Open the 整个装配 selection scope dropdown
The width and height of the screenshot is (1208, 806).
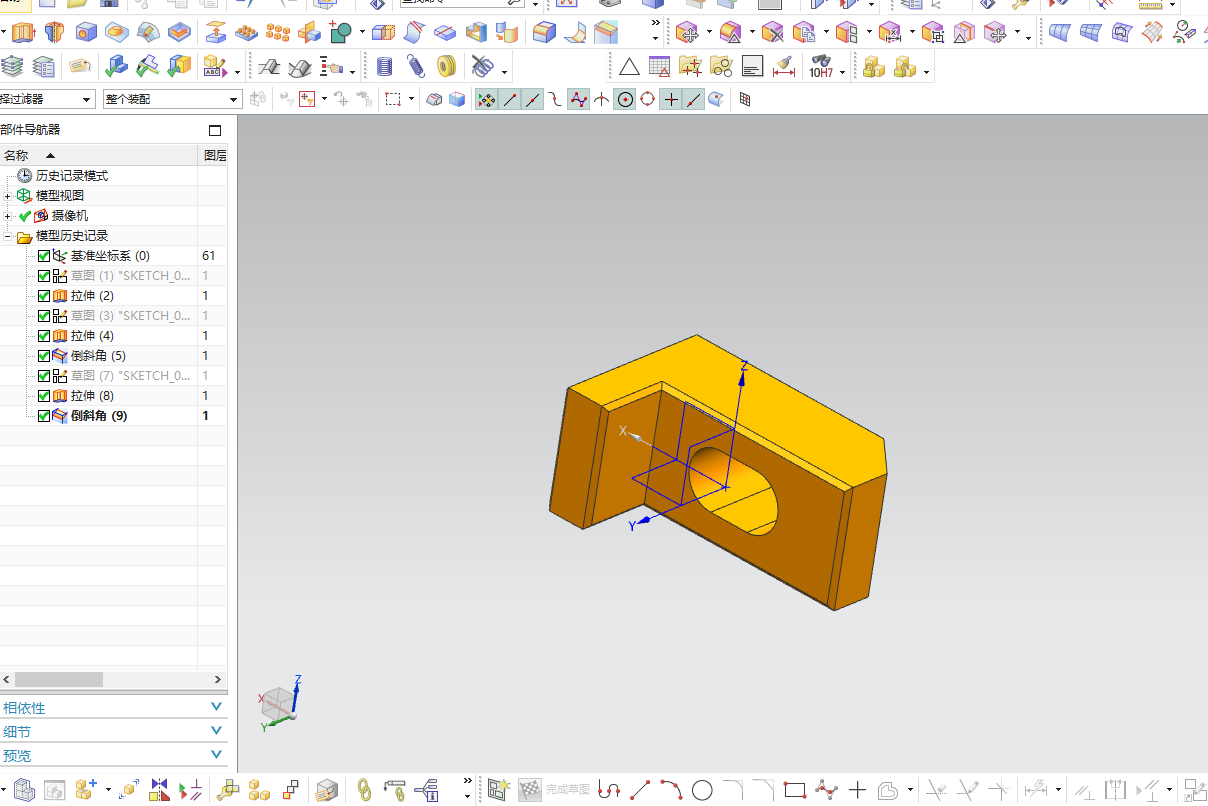tap(172, 99)
